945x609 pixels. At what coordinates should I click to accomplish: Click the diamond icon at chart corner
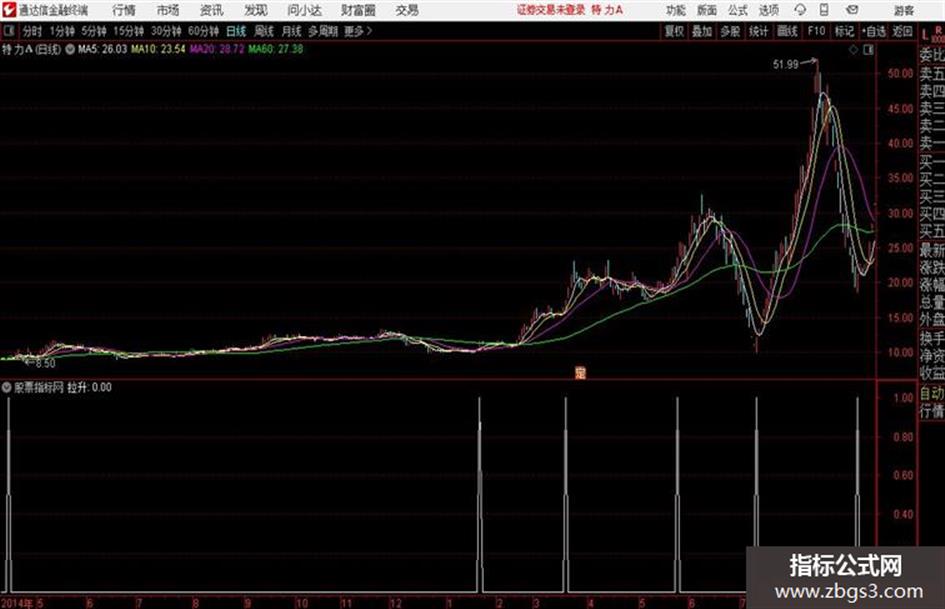(853, 50)
